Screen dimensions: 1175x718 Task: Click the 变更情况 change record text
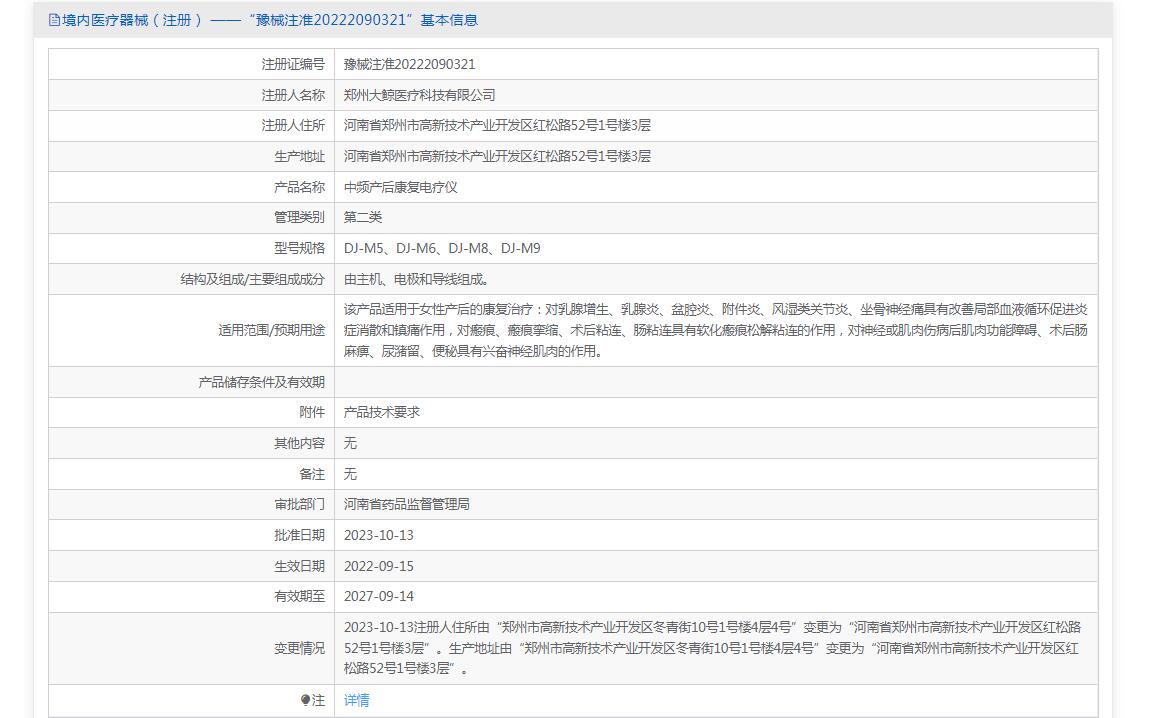[x=712, y=648]
